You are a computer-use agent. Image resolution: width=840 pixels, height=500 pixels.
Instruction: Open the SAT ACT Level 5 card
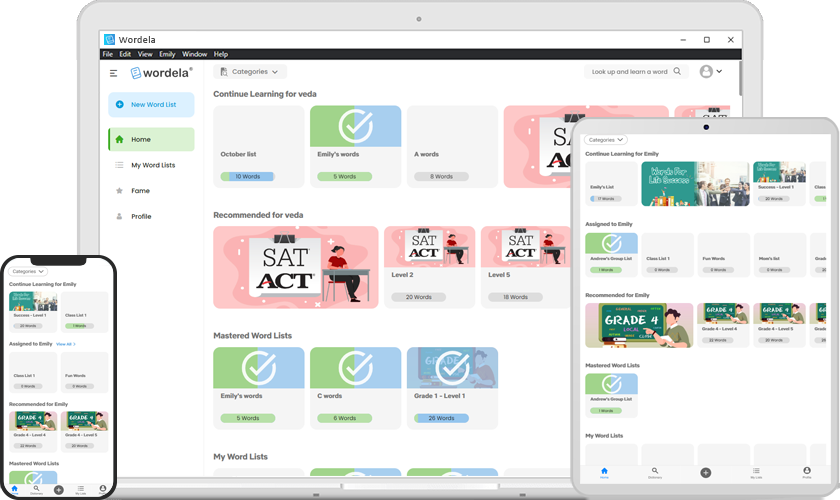pyautogui.click(x=525, y=267)
